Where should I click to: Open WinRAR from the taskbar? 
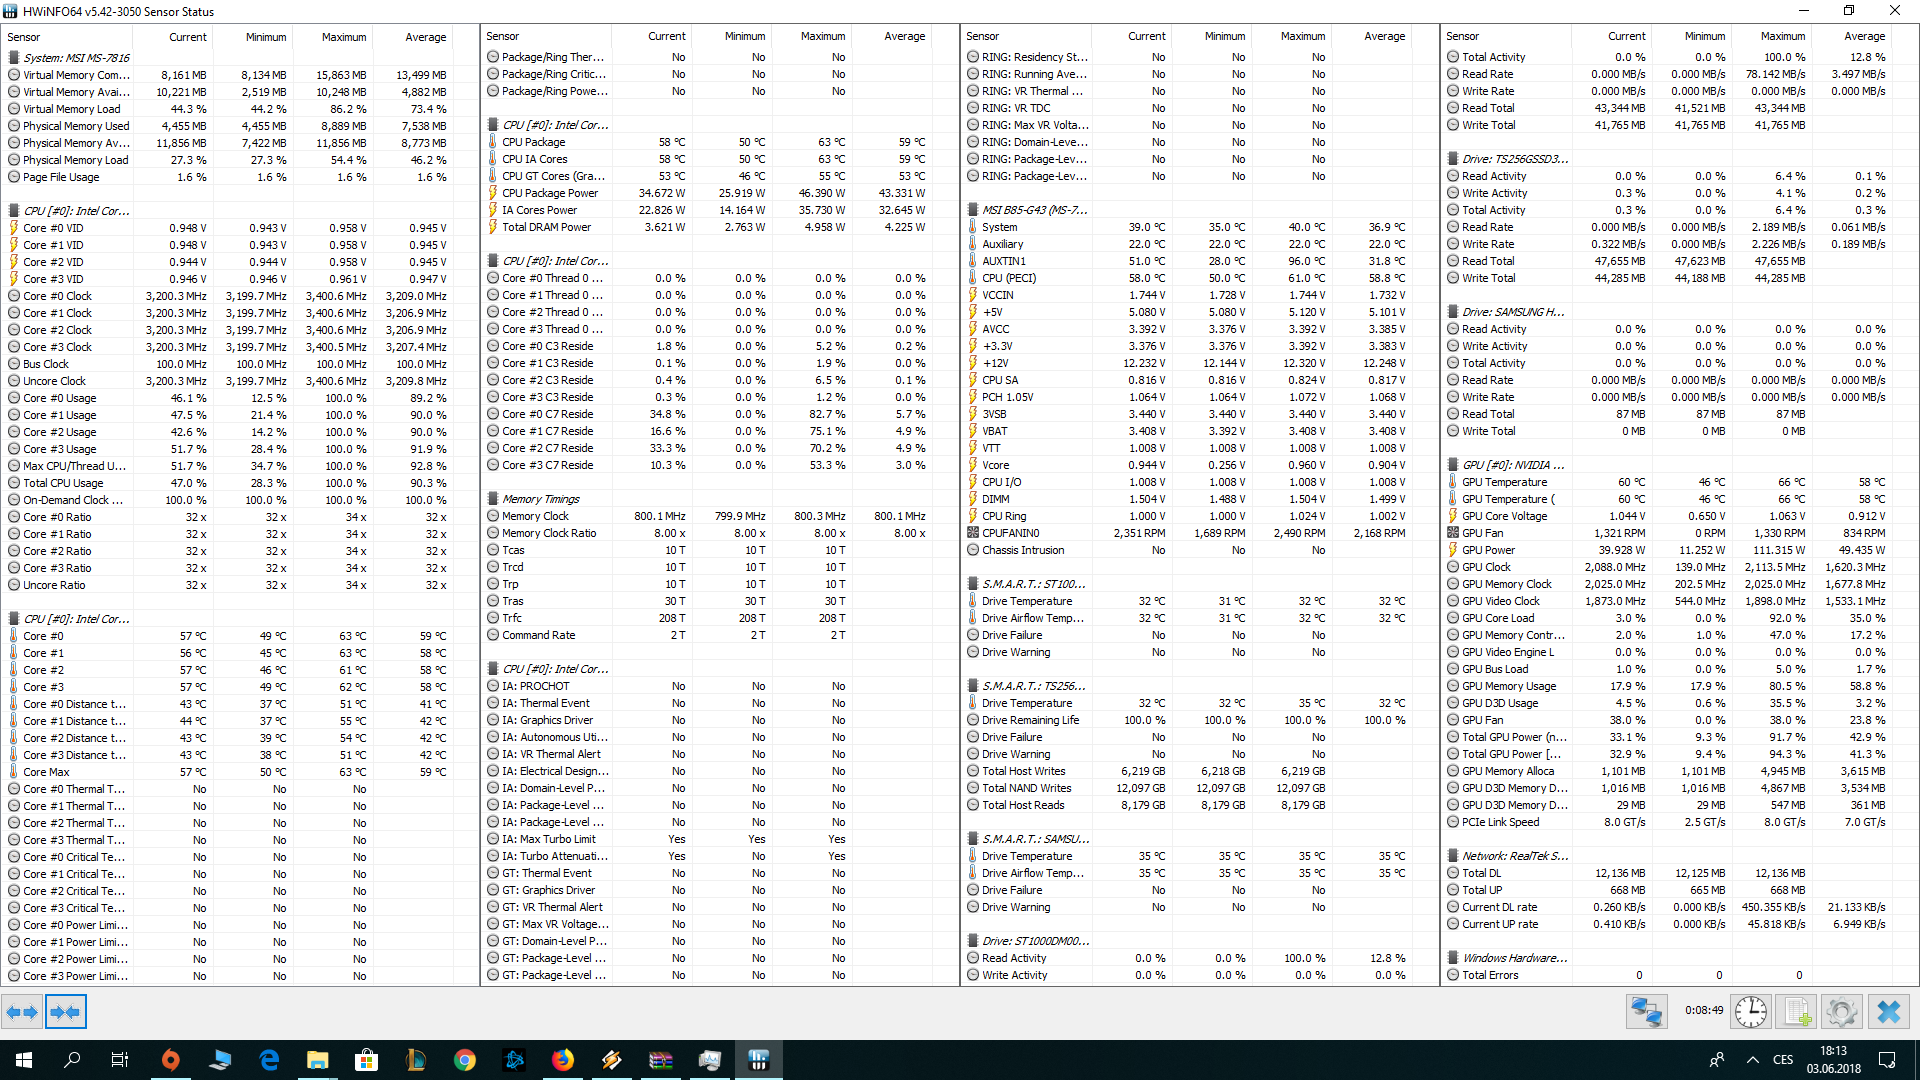point(661,1060)
